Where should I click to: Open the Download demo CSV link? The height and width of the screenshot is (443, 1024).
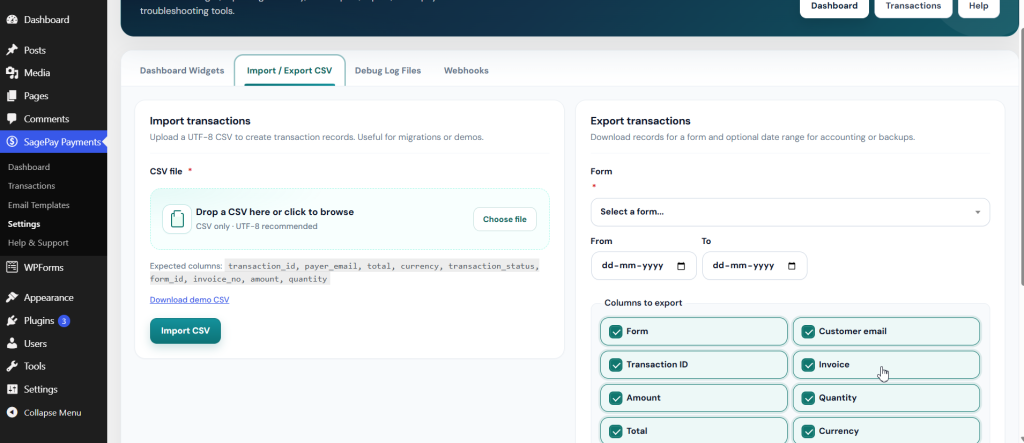189,300
